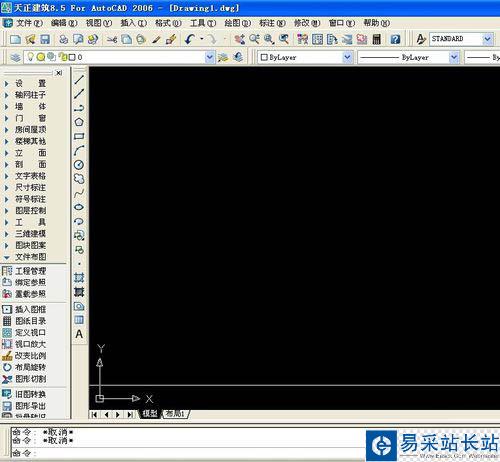Click the Print icon
The width and height of the screenshot is (500, 462).
pyautogui.click(x=63, y=40)
